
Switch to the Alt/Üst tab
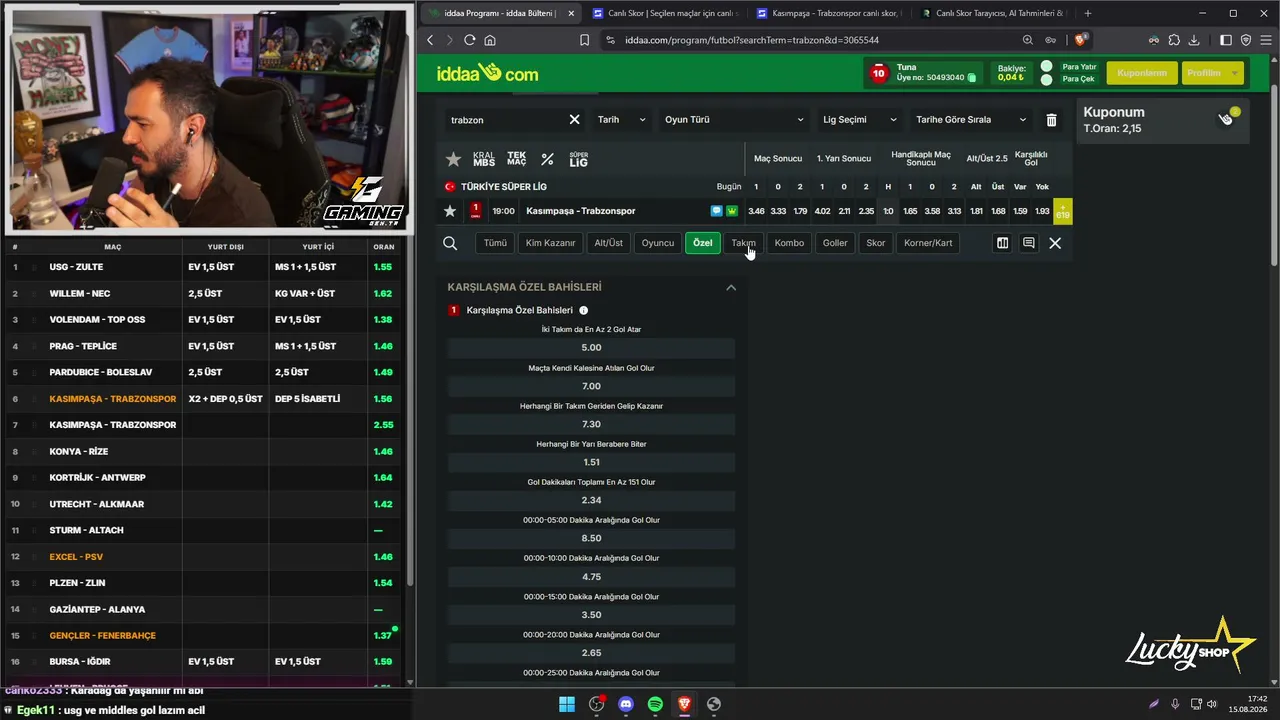coord(609,243)
